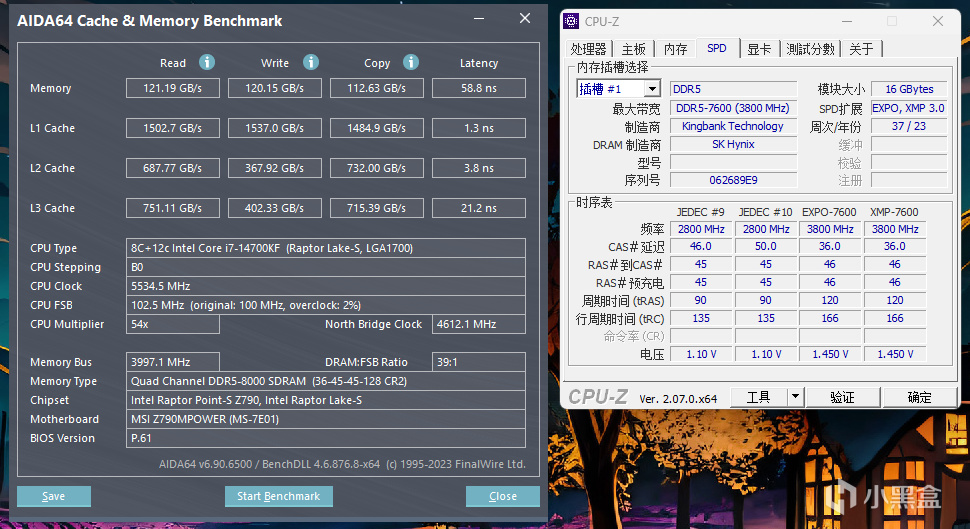Click the CPU Multiplier value 54x
Screen dimensions: 970x529
[x=173, y=324]
